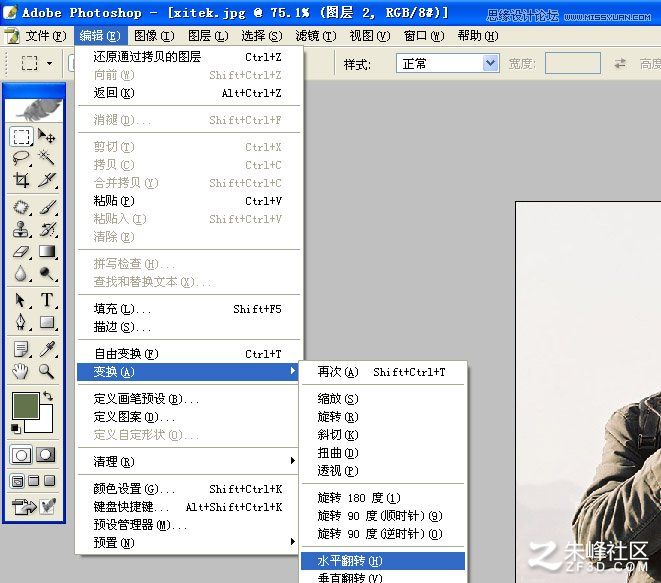Image resolution: width=661 pixels, height=583 pixels.
Task: Select the Pen tool
Action: pyautogui.click(x=21, y=322)
